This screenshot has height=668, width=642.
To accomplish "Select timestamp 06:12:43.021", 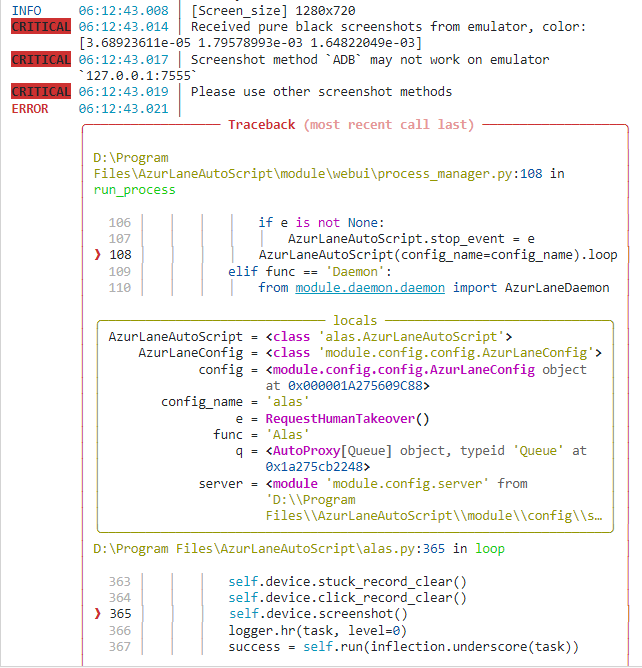I will pos(124,109).
